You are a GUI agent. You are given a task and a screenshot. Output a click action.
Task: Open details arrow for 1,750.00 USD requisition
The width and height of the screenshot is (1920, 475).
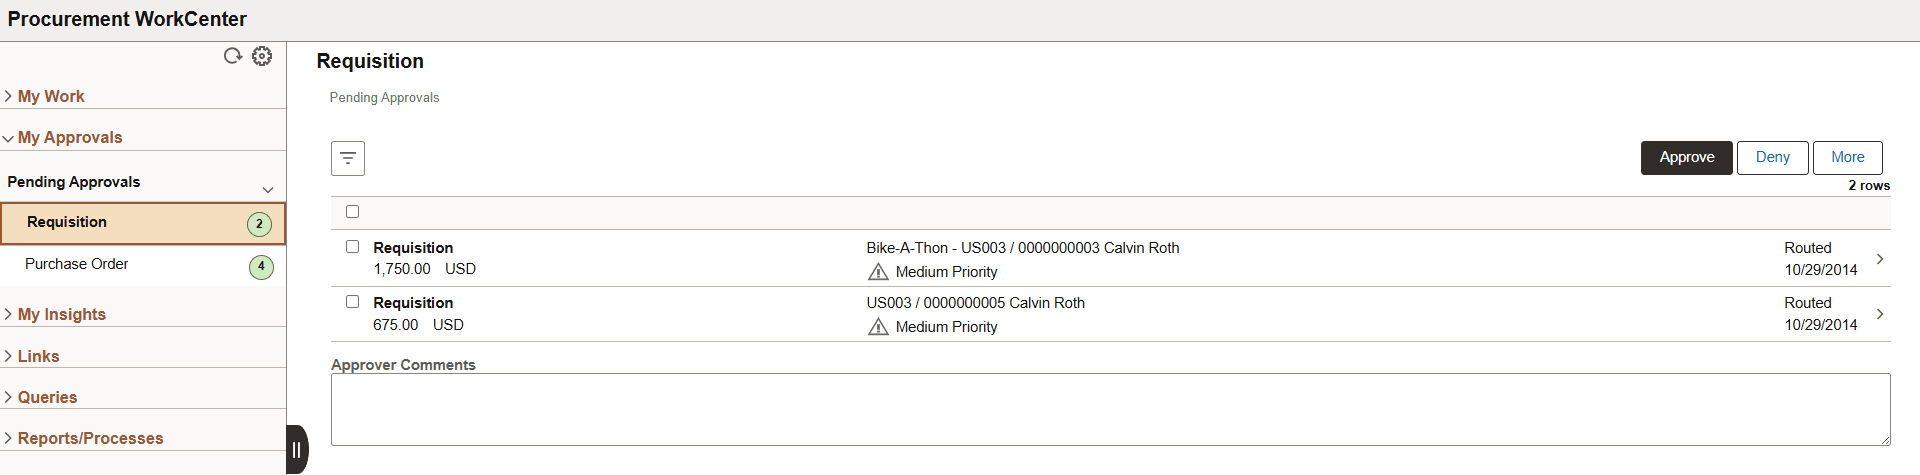[x=1880, y=259]
